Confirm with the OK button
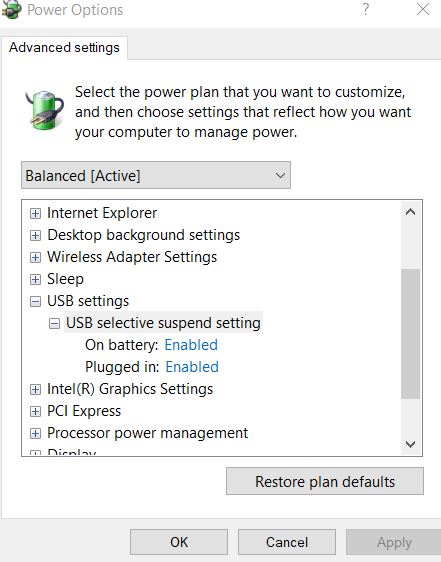 [x=179, y=542]
